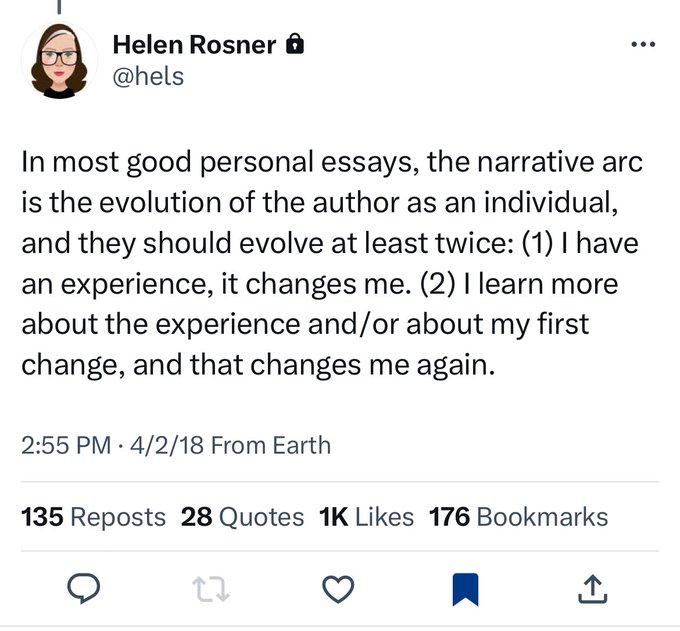
Task: View who gave the 1K Likes
Action: (366, 517)
